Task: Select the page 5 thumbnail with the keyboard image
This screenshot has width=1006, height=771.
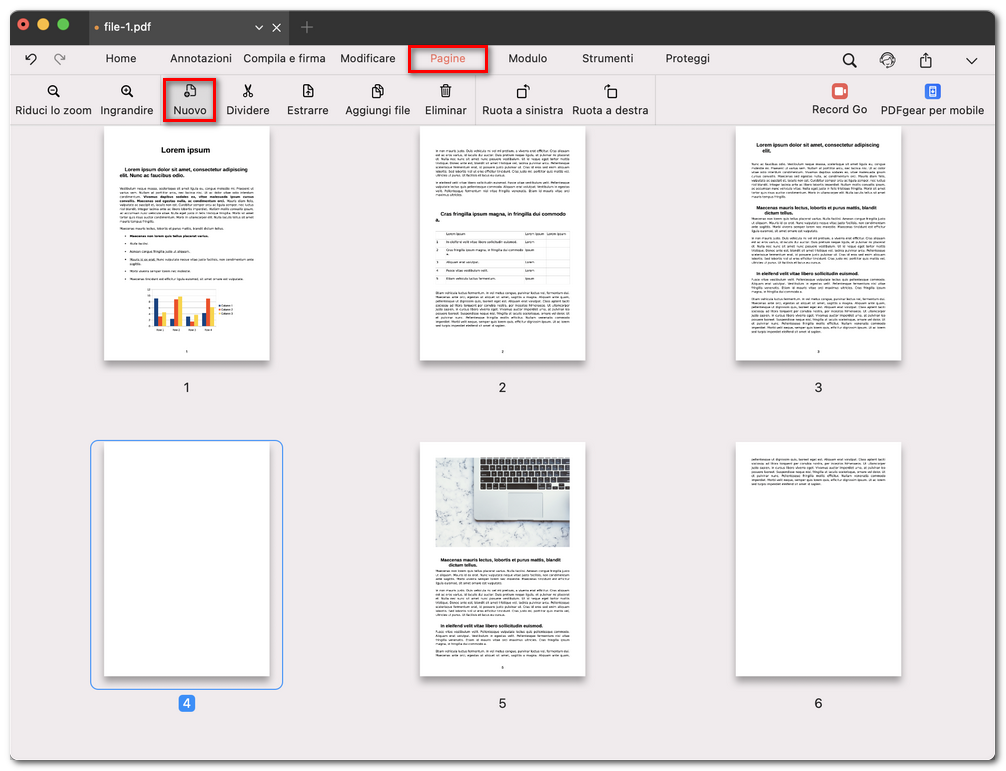Action: [502, 560]
